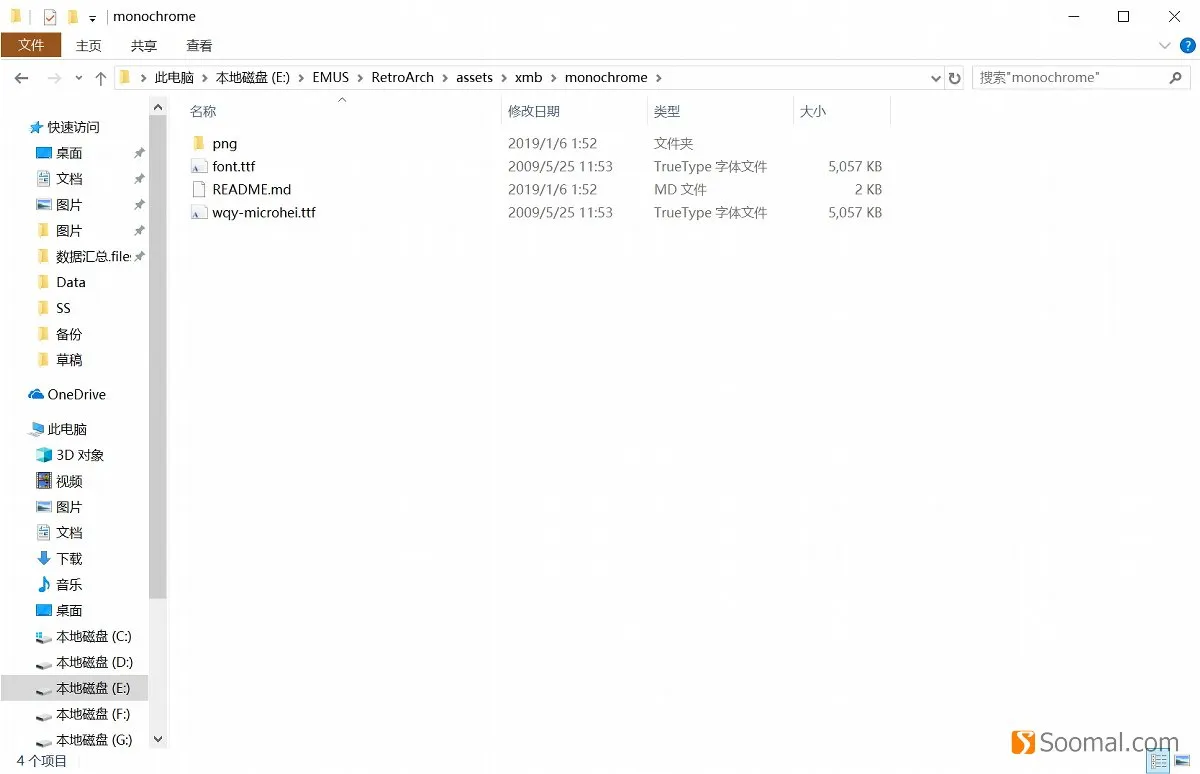Open 本地磁盘 (G:) drive
This screenshot has width=1200, height=774.
[x=84, y=740]
